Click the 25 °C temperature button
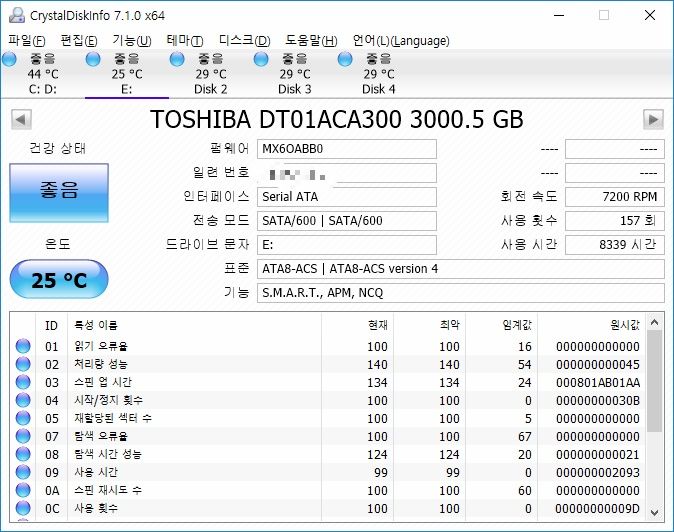 (59, 279)
